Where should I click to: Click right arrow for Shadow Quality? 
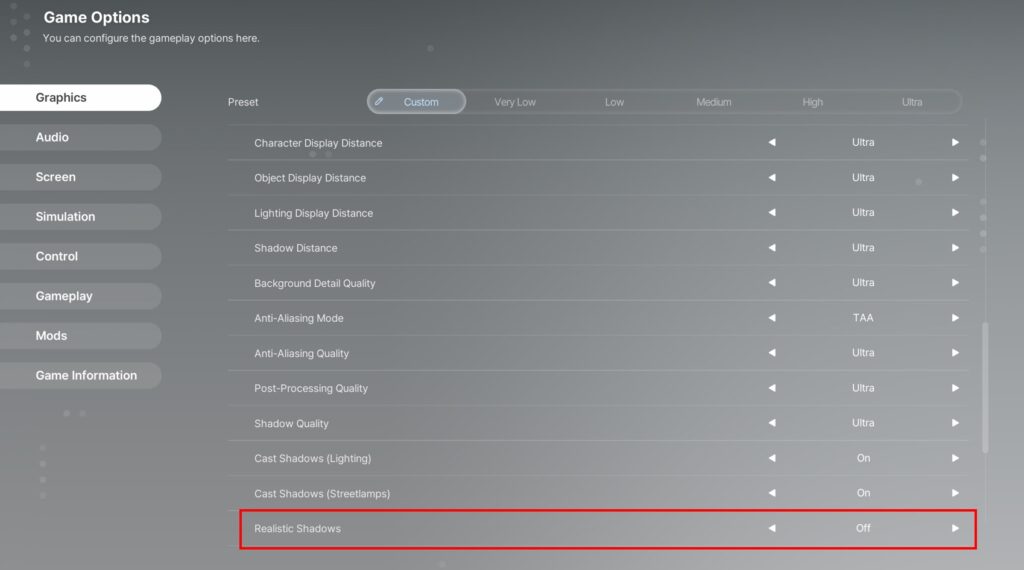[955, 423]
